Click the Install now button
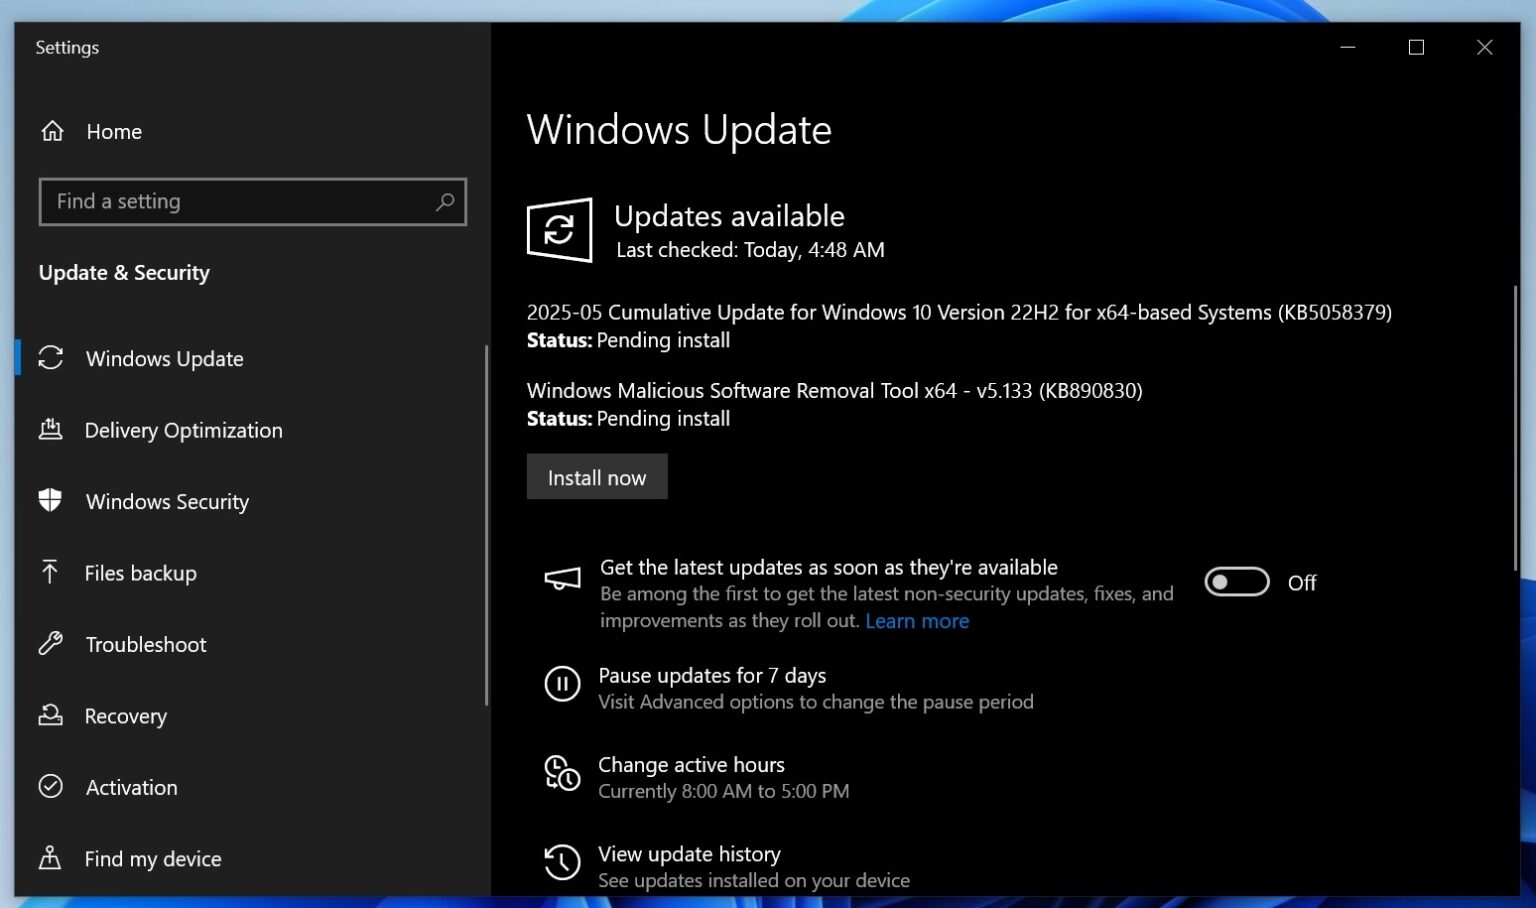 pos(596,477)
